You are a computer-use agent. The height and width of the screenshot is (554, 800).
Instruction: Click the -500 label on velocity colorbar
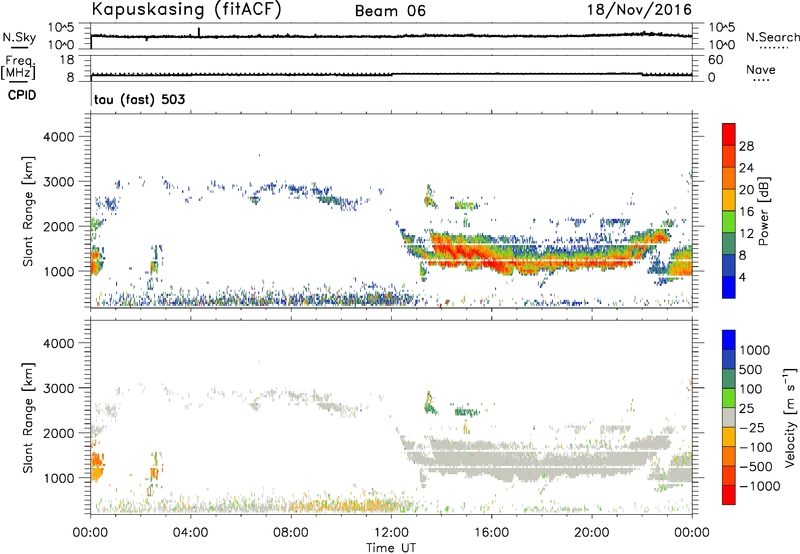[x=756, y=466]
